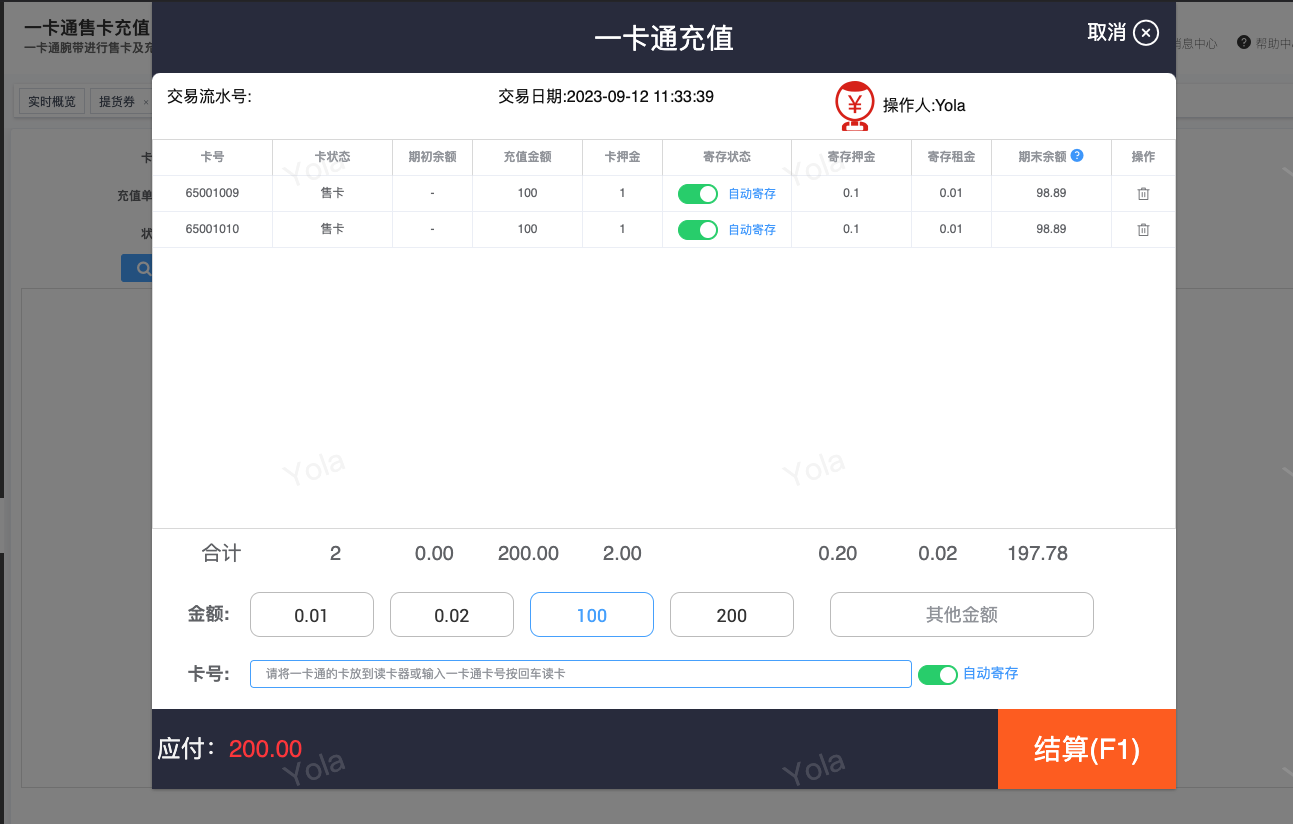Select card number cell 65001009

point(212,193)
